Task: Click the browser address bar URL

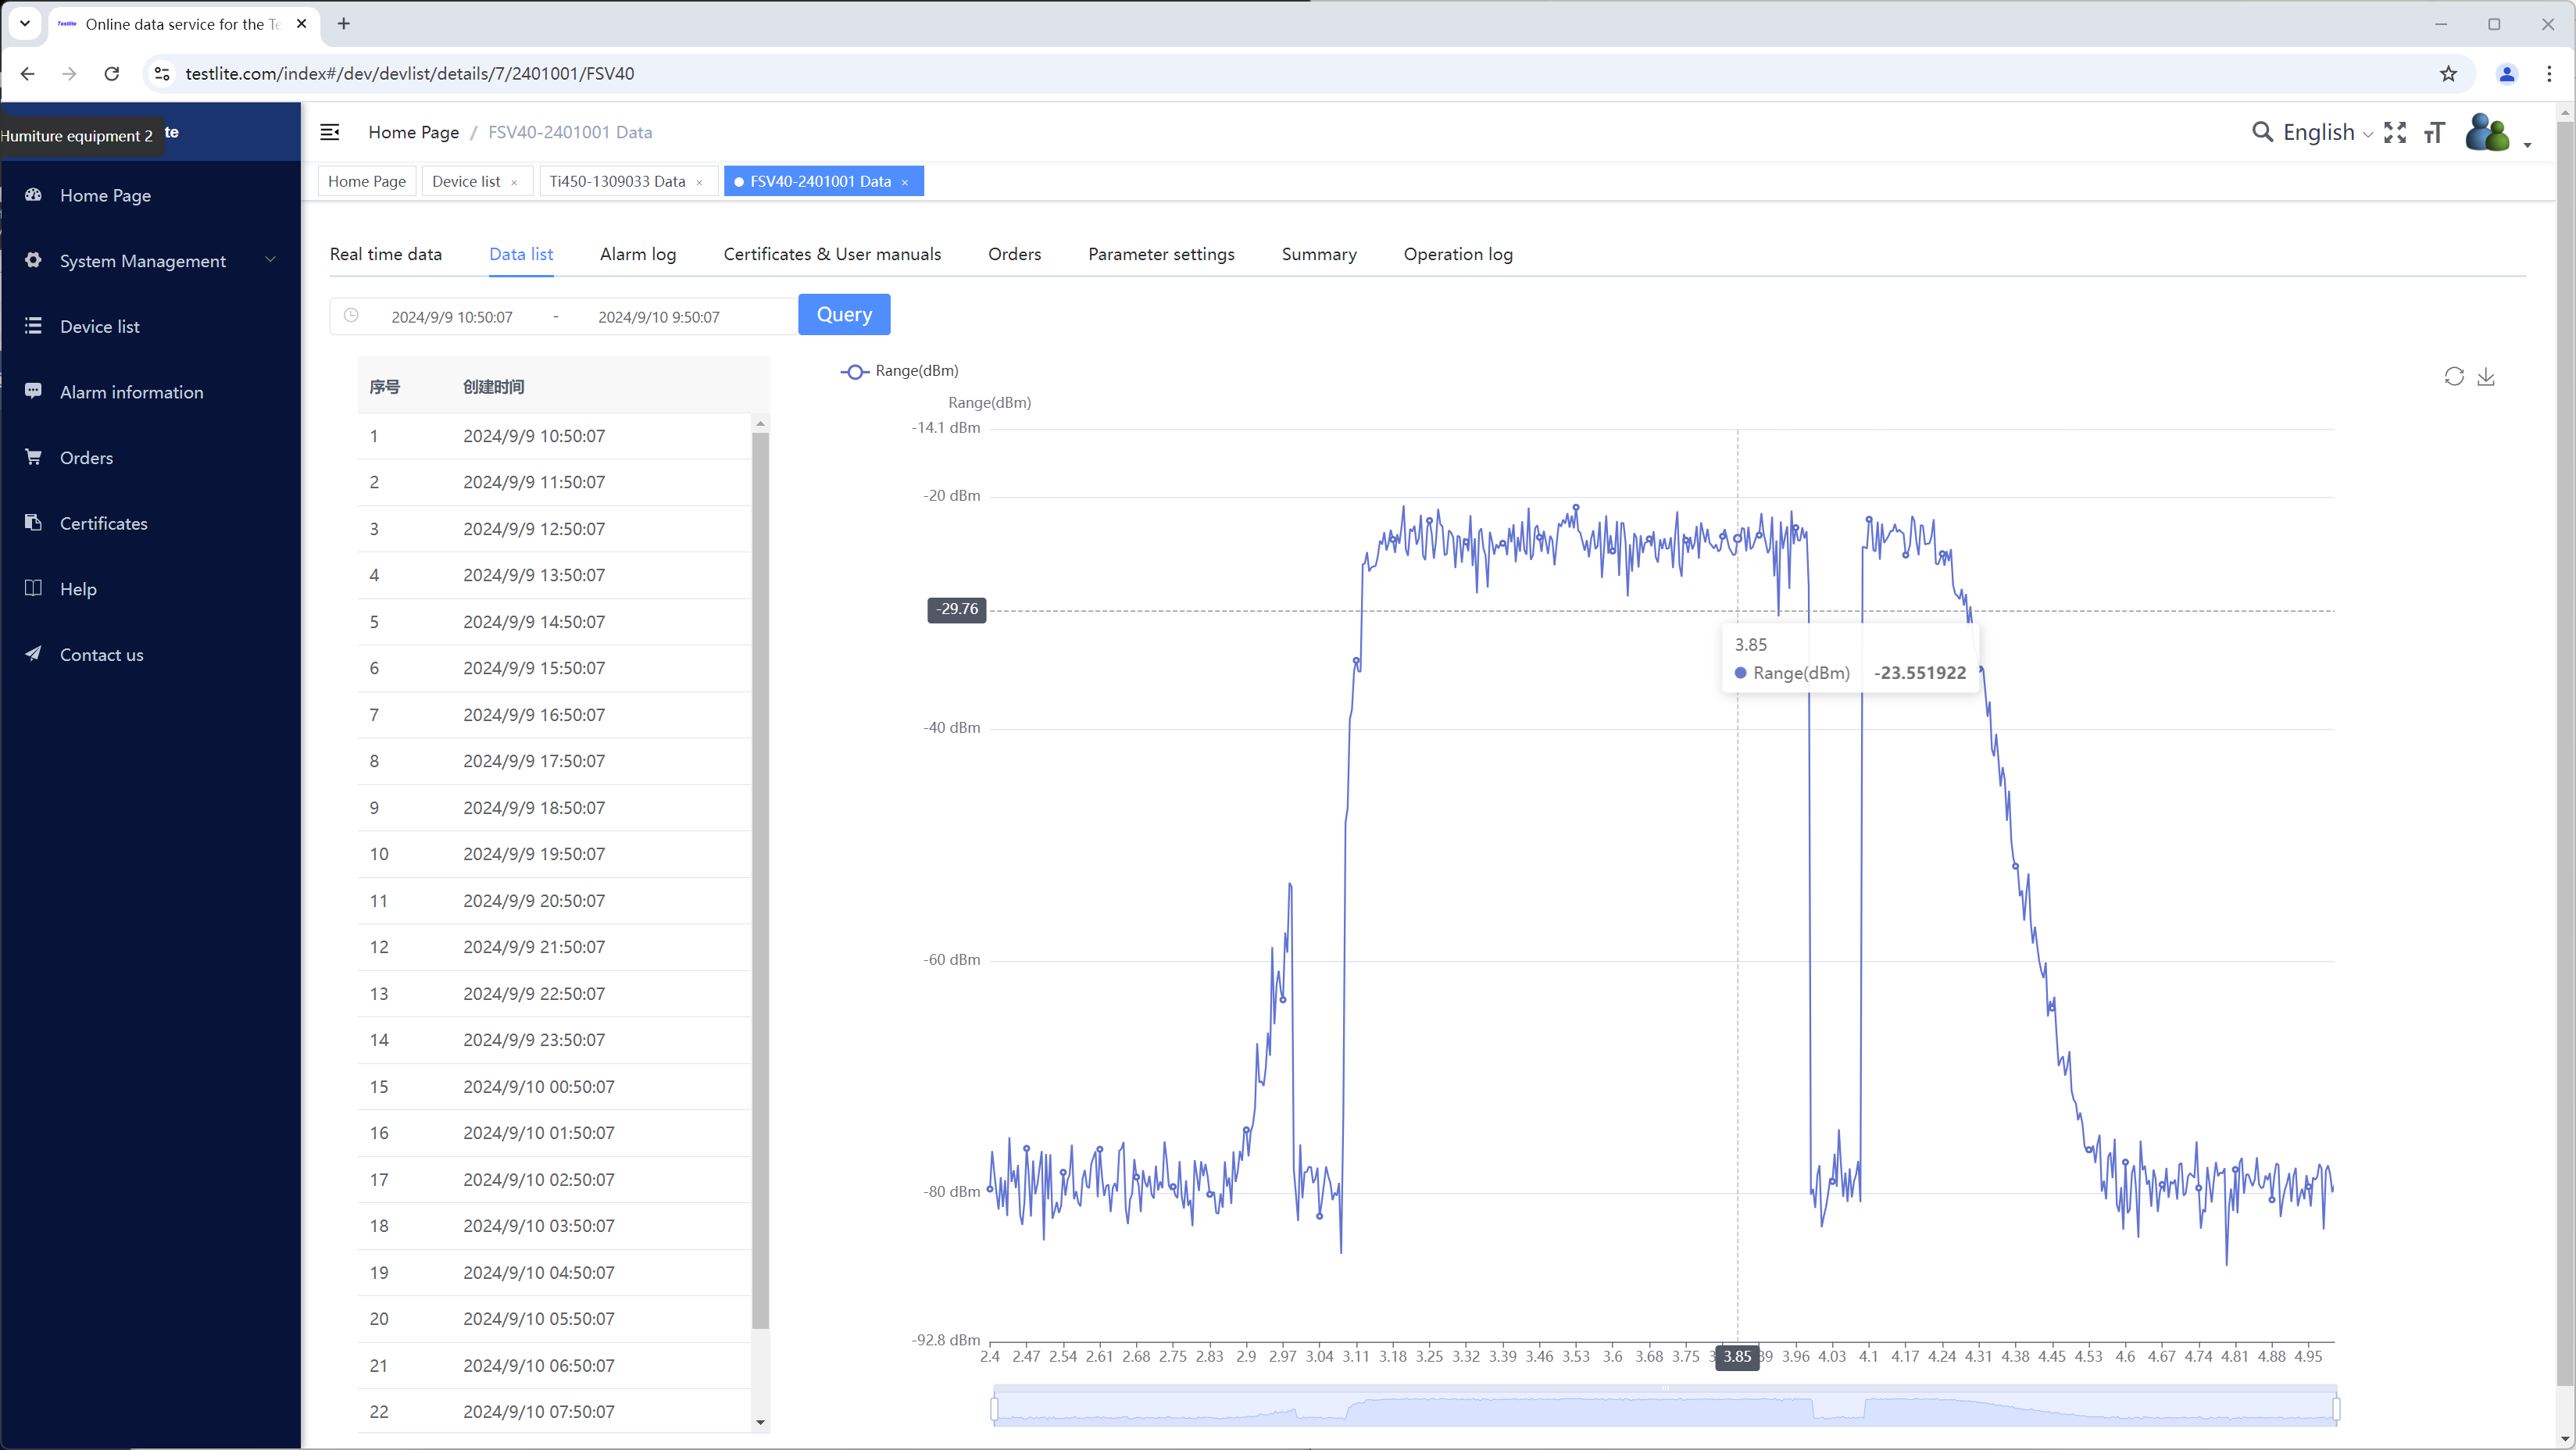Action: [x=410, y=74]
